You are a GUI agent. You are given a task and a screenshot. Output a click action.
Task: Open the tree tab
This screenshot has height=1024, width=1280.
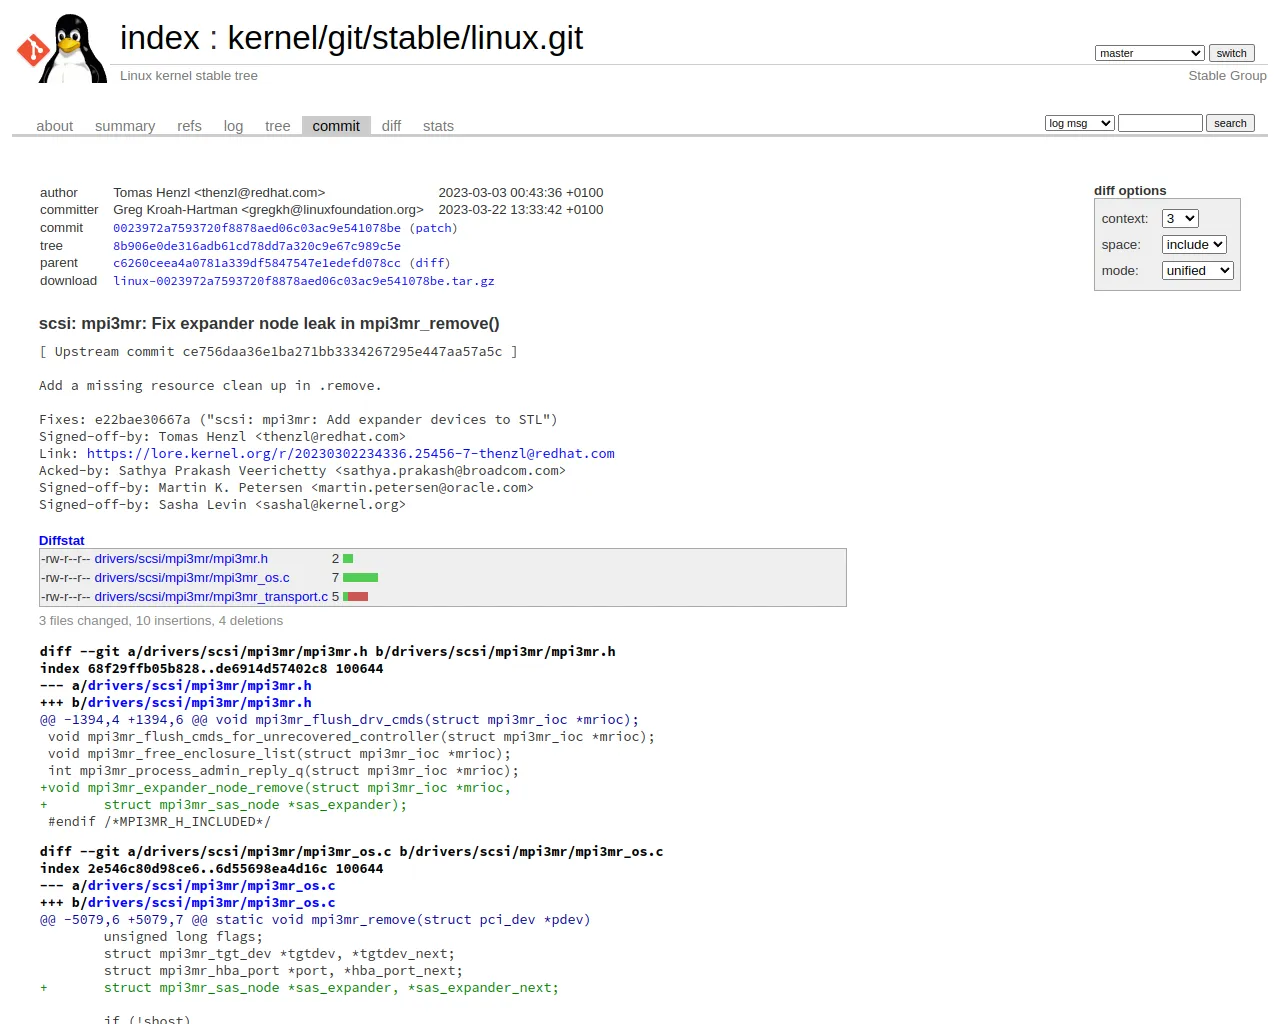click(277, 126)
